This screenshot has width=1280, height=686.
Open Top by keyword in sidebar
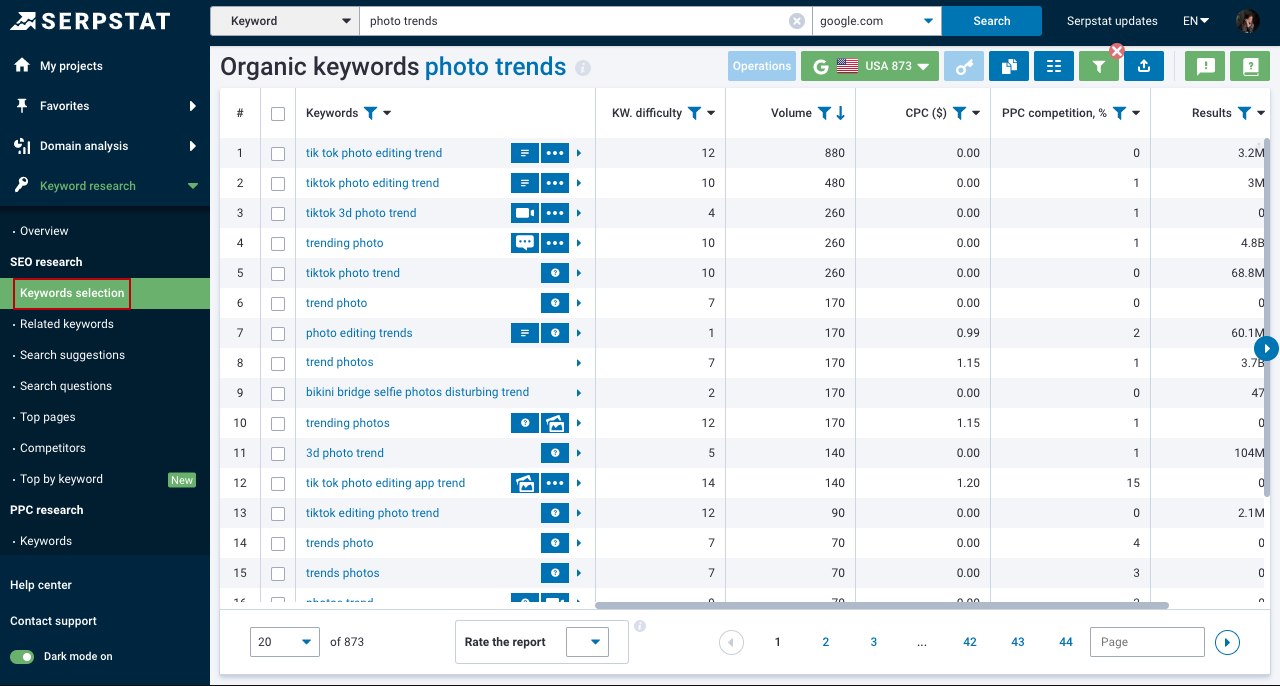(x=61, y=479)
